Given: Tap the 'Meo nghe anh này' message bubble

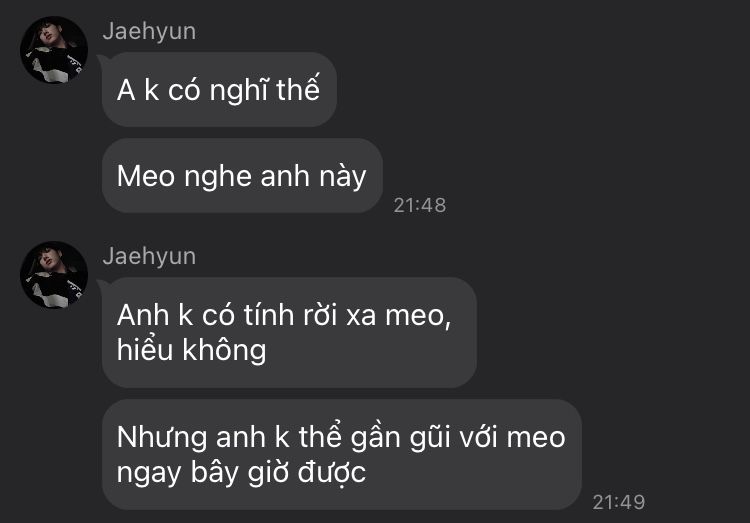Looking at the screenshot, I should (242, 176).
